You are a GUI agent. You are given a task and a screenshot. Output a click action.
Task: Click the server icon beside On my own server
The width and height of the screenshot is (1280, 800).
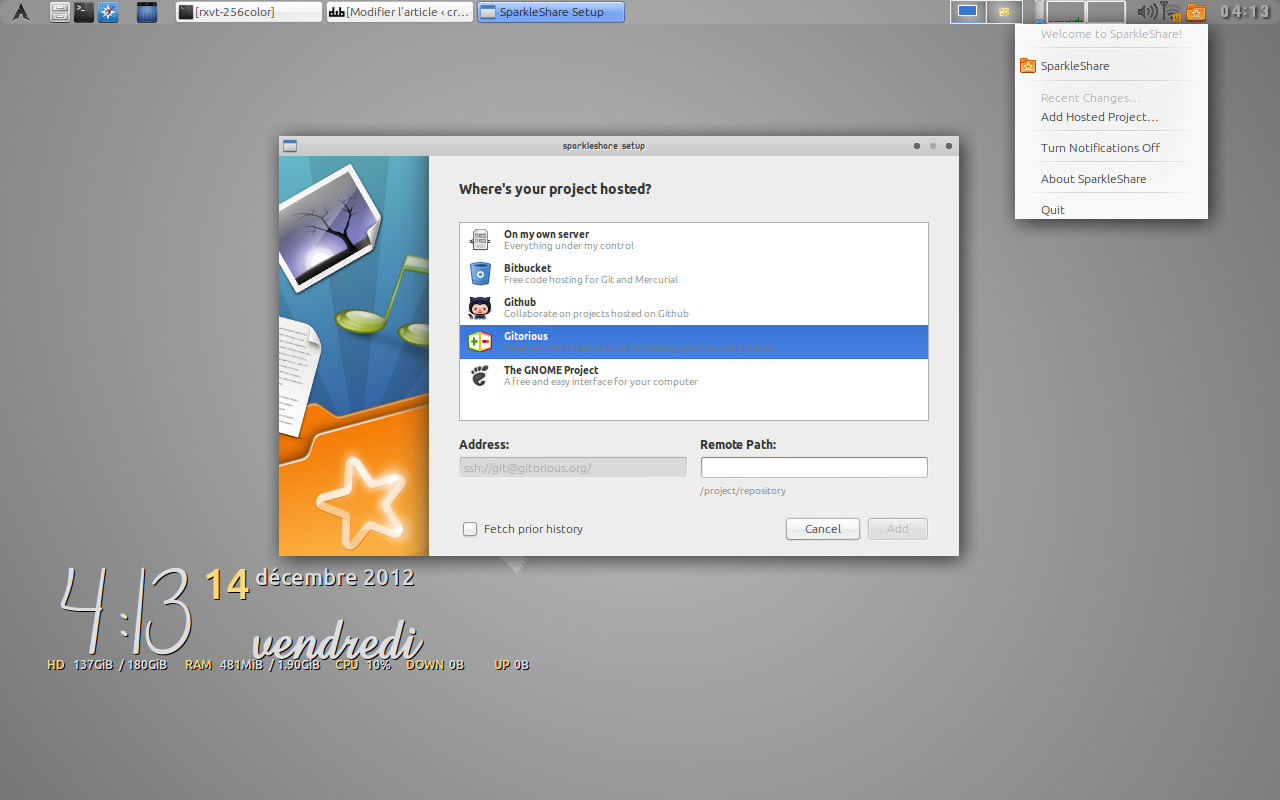click(480, 240)
